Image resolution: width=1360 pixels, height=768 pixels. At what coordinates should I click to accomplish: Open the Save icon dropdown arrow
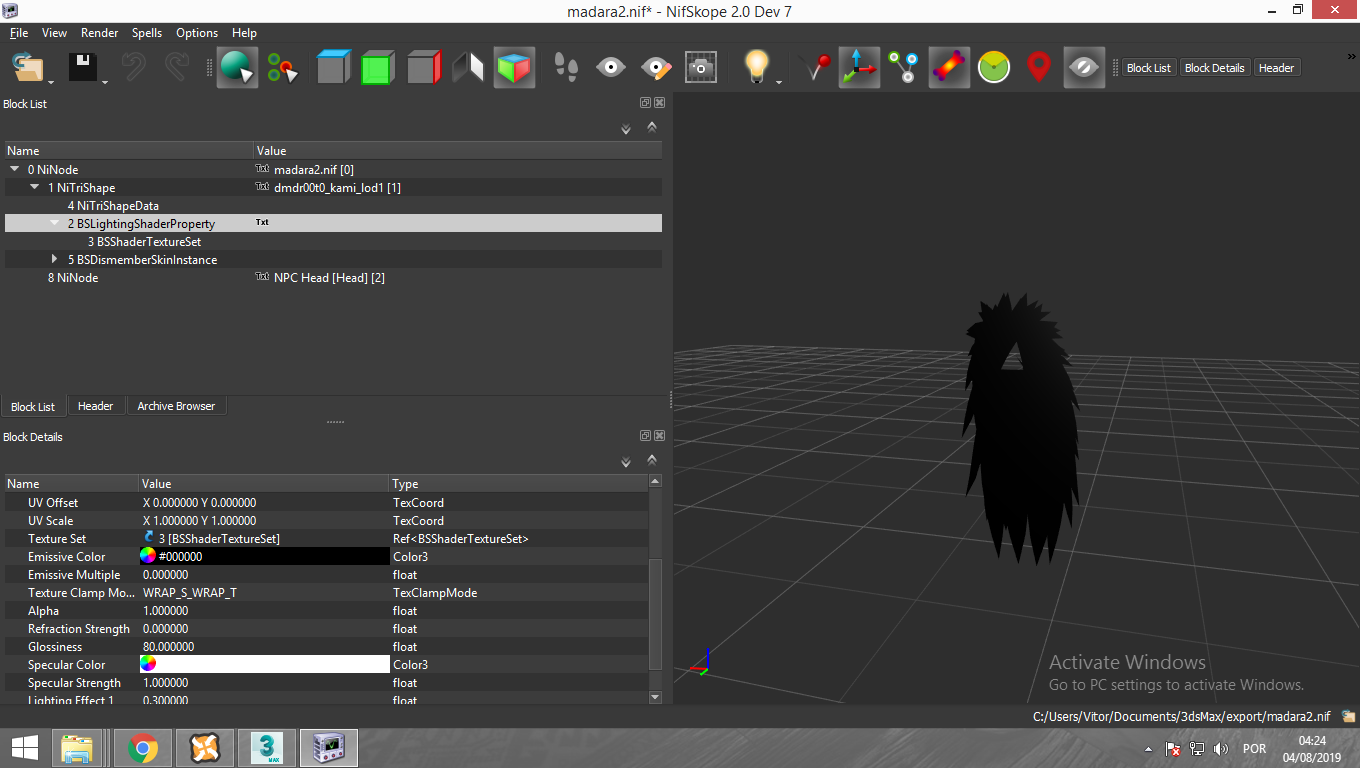point(105,82)
